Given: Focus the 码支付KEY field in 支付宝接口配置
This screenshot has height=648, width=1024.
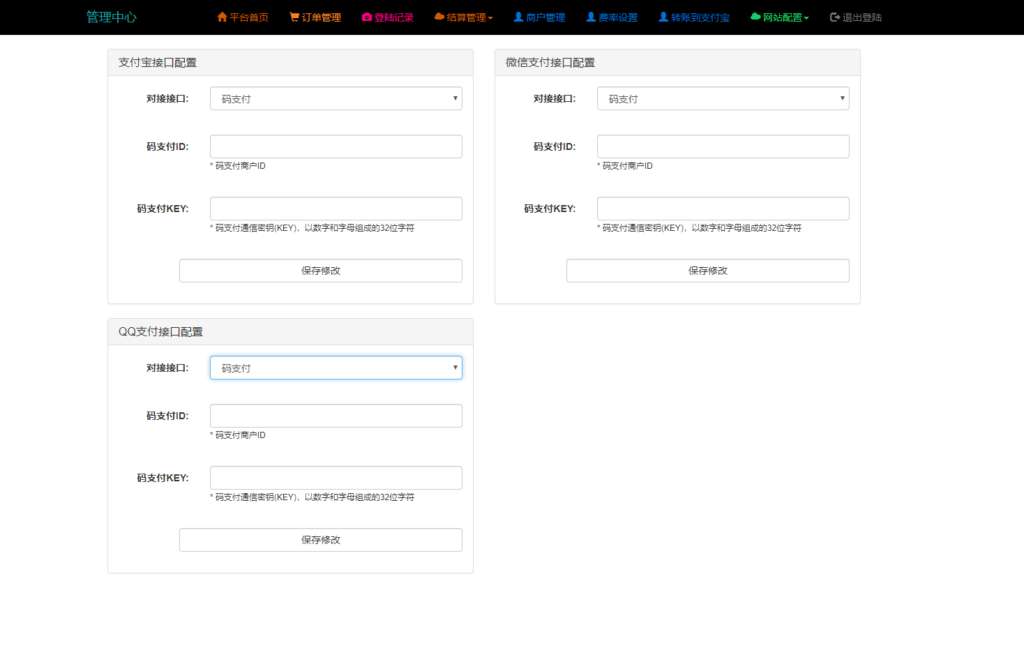Looking at the screenshot, I should coord(336,208).
